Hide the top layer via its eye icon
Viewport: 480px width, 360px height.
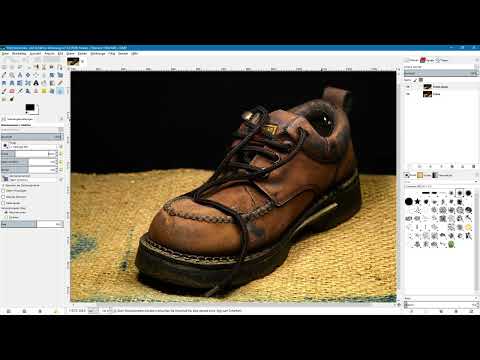(x=408, y=87)
